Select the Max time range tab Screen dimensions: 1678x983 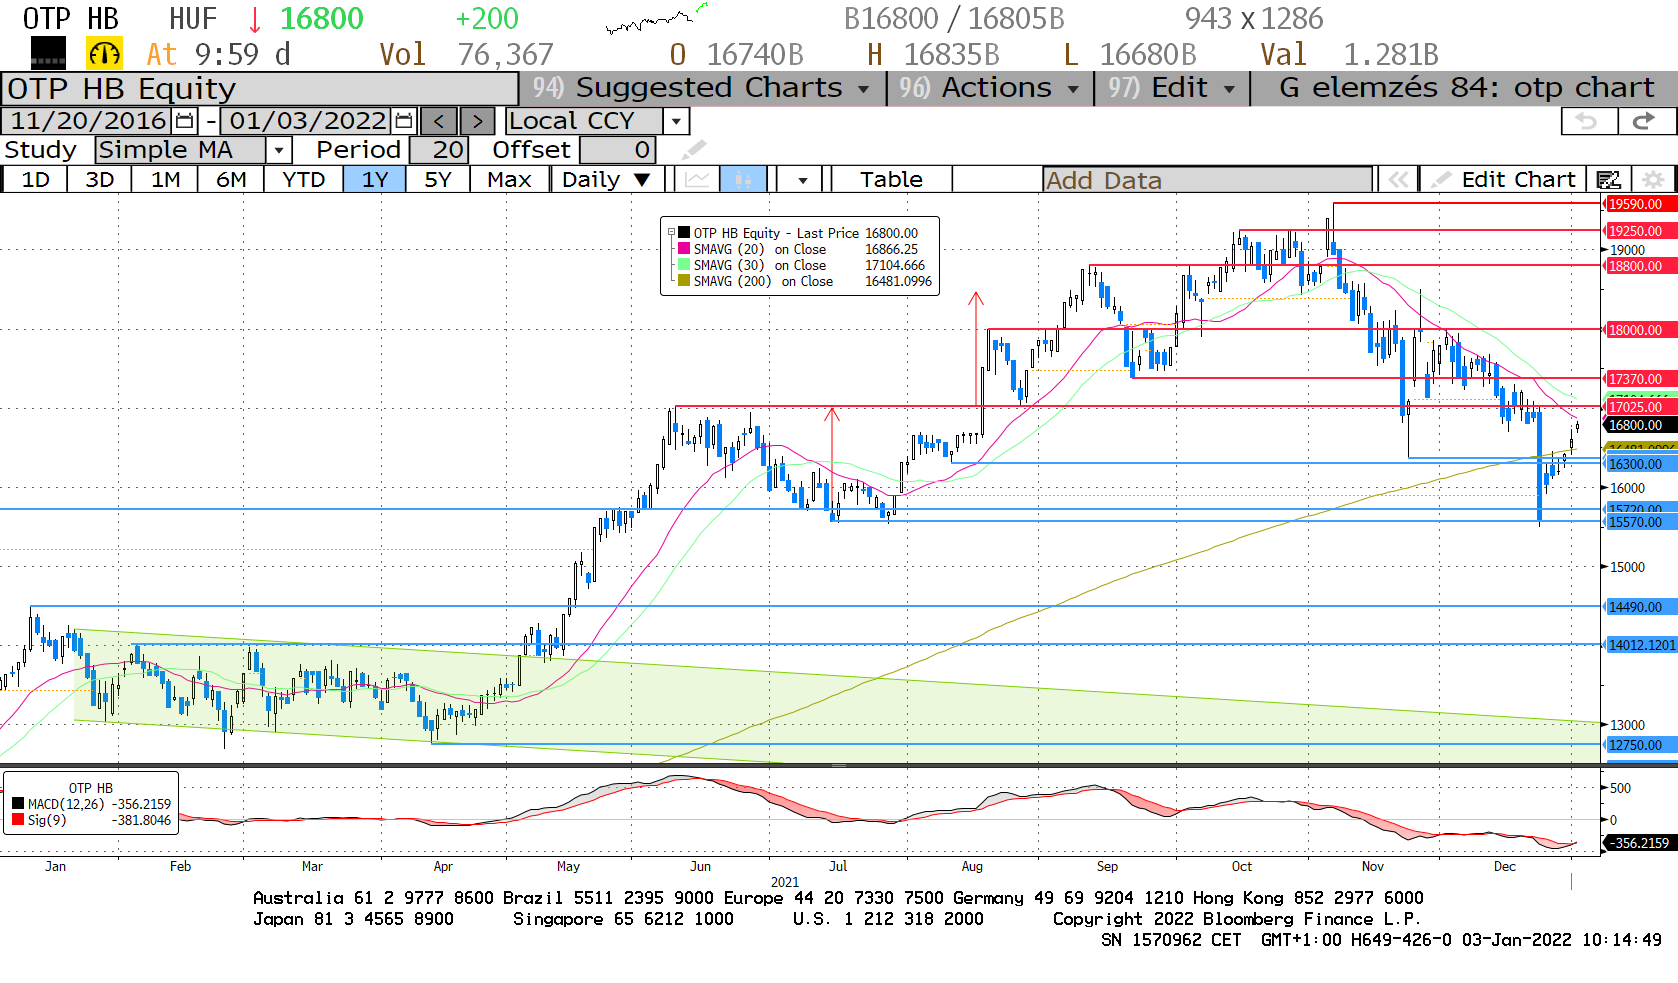coord(509,180)
